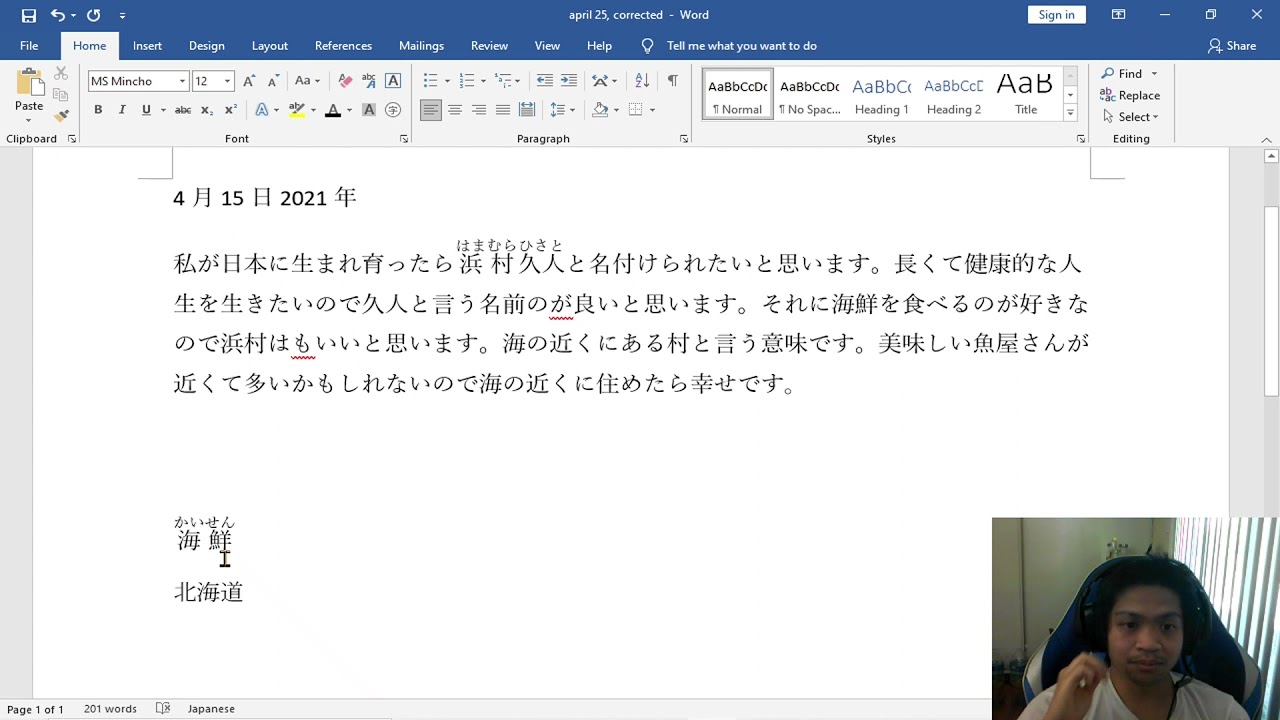
Task: Open the line spacing dropdown
Action: click(562, 110)
